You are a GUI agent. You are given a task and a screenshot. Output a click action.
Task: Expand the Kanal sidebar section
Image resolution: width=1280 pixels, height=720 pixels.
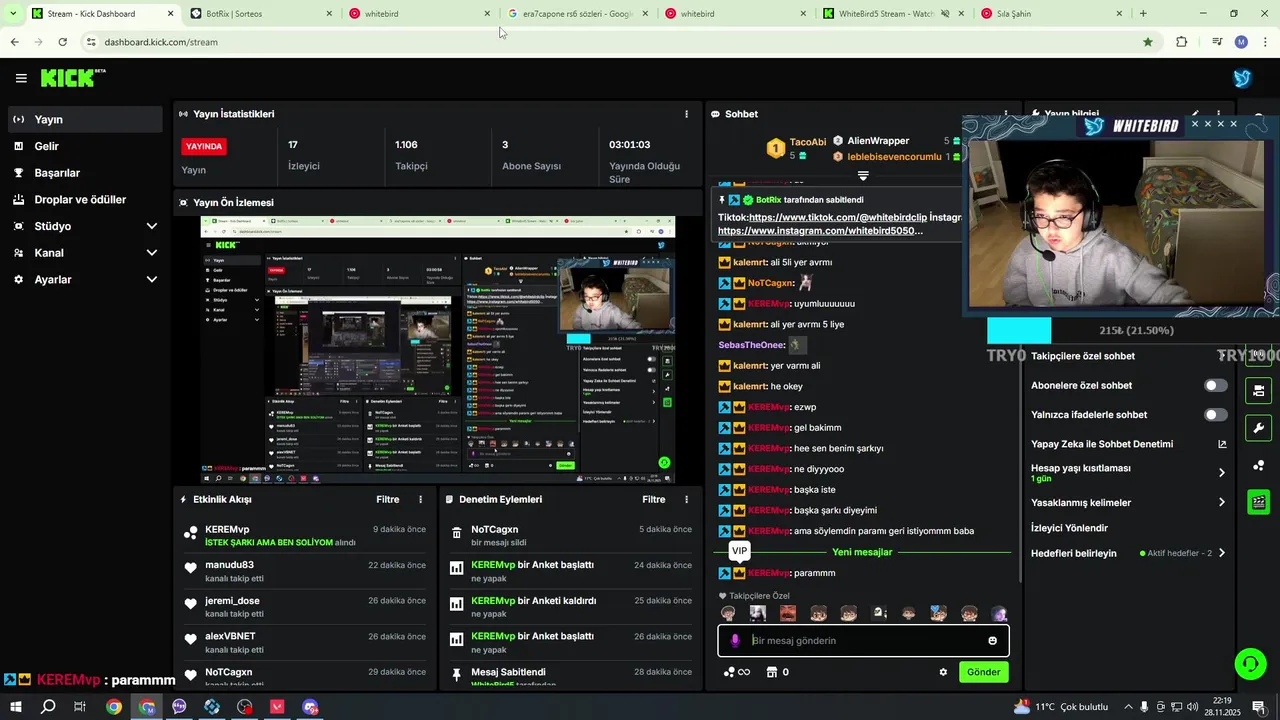tap(84, 253)
